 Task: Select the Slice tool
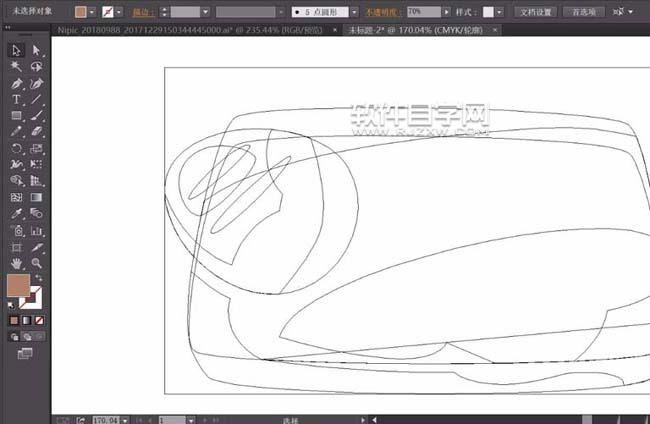point(36,247)
